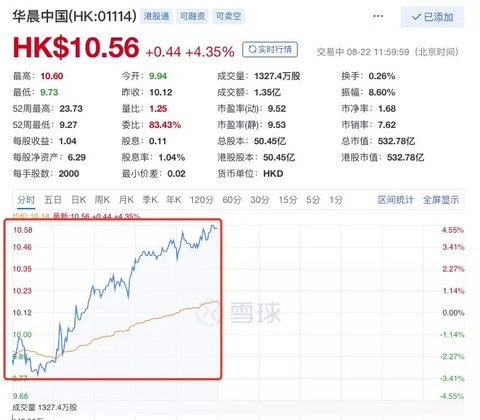Select the 120分 interval tab
The height and width of the screenshot is (420, 480).
point(202,200)
